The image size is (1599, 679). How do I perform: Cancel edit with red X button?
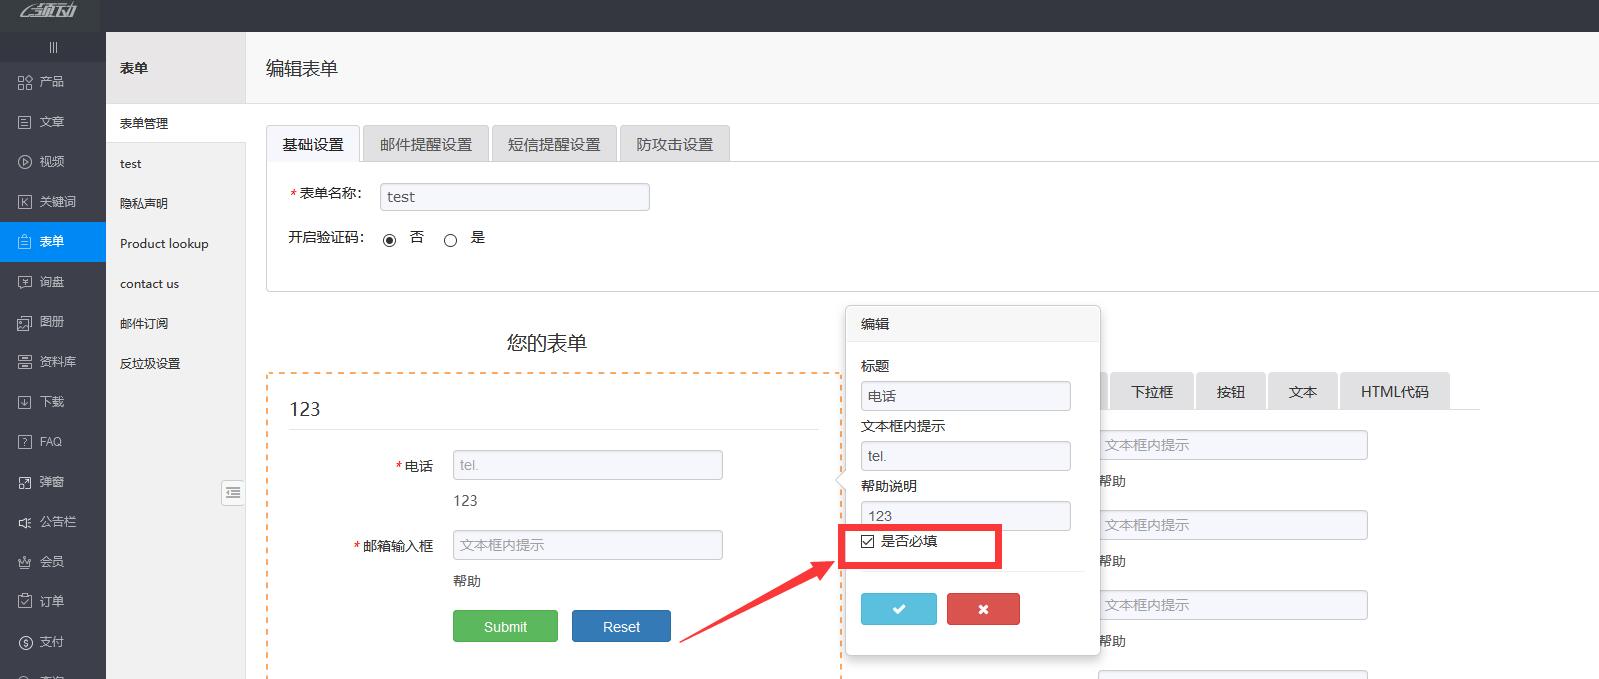click(x=983, y=609)
